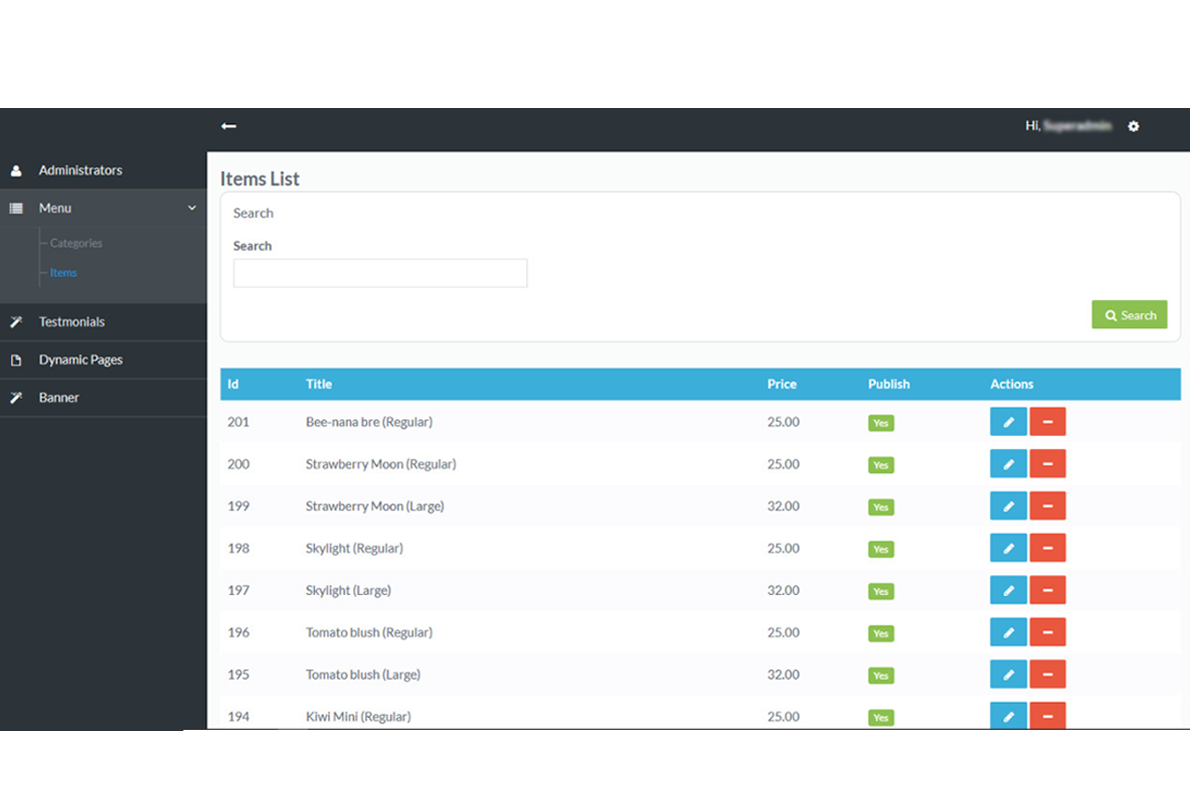
Task: Click the pencil icon for Skylight (Regular)
Action: tap(1008, 548)
